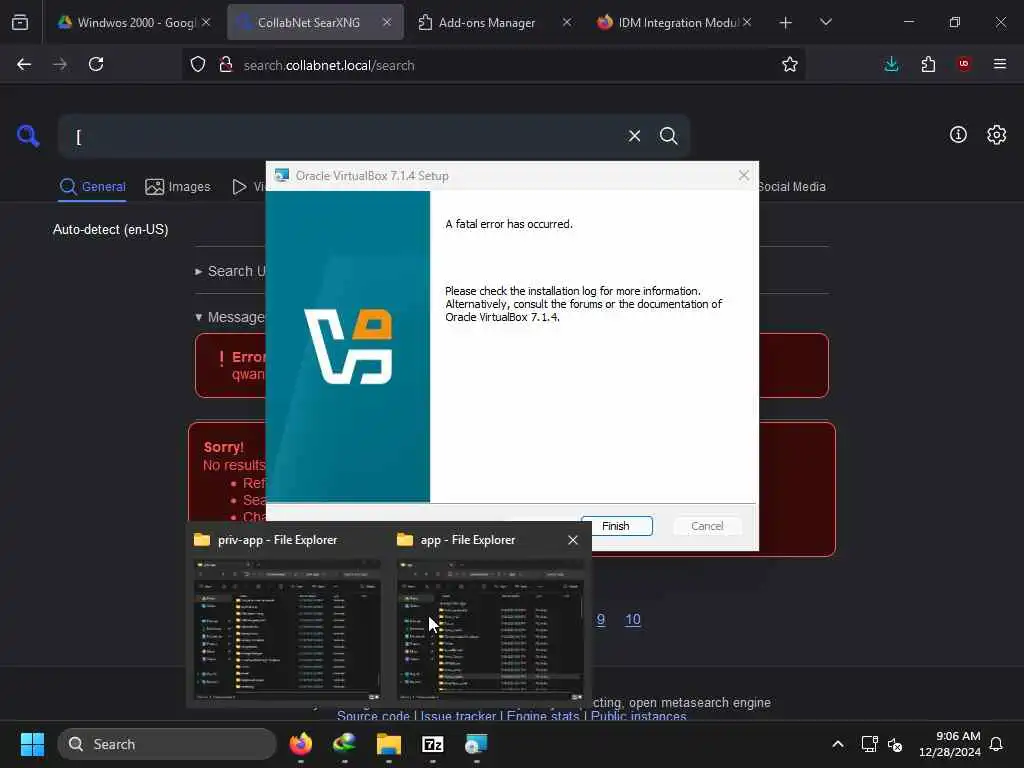The image size is (1024, 768).
Task: Open the VirtualBox installer taskbar icon
Action: click(x=476, y=744)
